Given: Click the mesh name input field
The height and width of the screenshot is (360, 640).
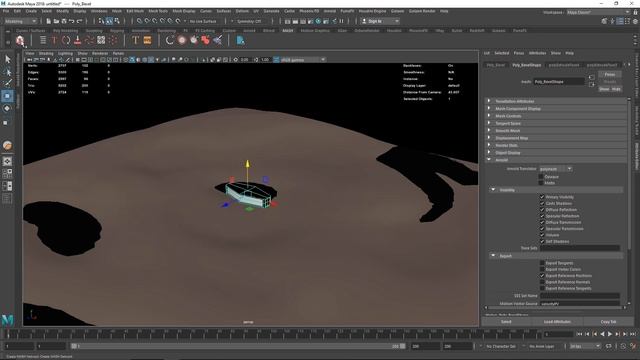Looking at the screenshot, I should [x=559, y=82].
